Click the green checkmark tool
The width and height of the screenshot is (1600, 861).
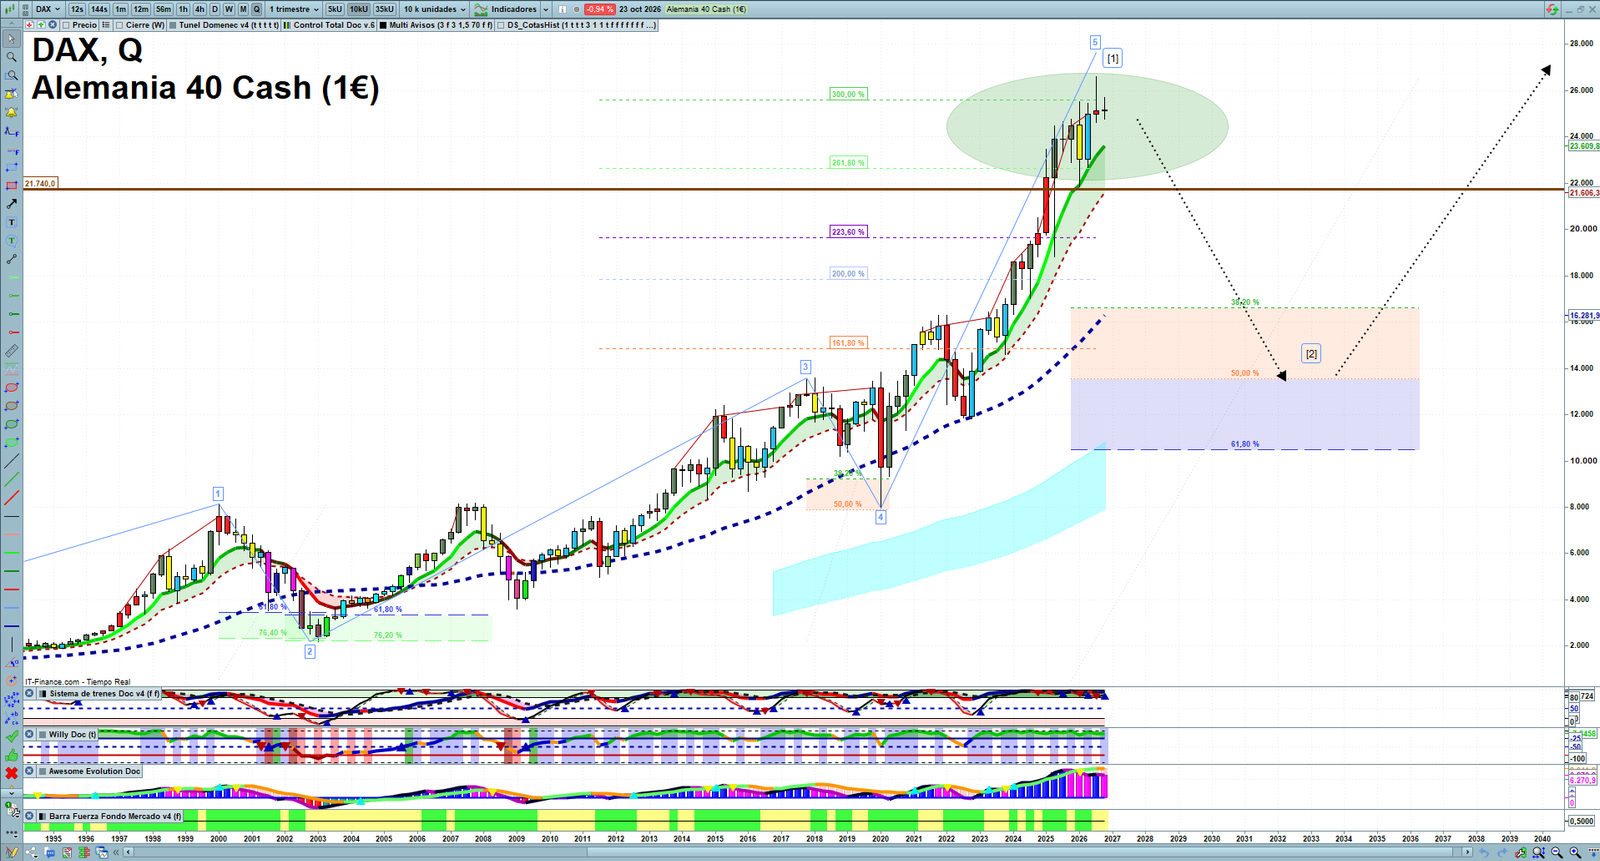(11, 737)
